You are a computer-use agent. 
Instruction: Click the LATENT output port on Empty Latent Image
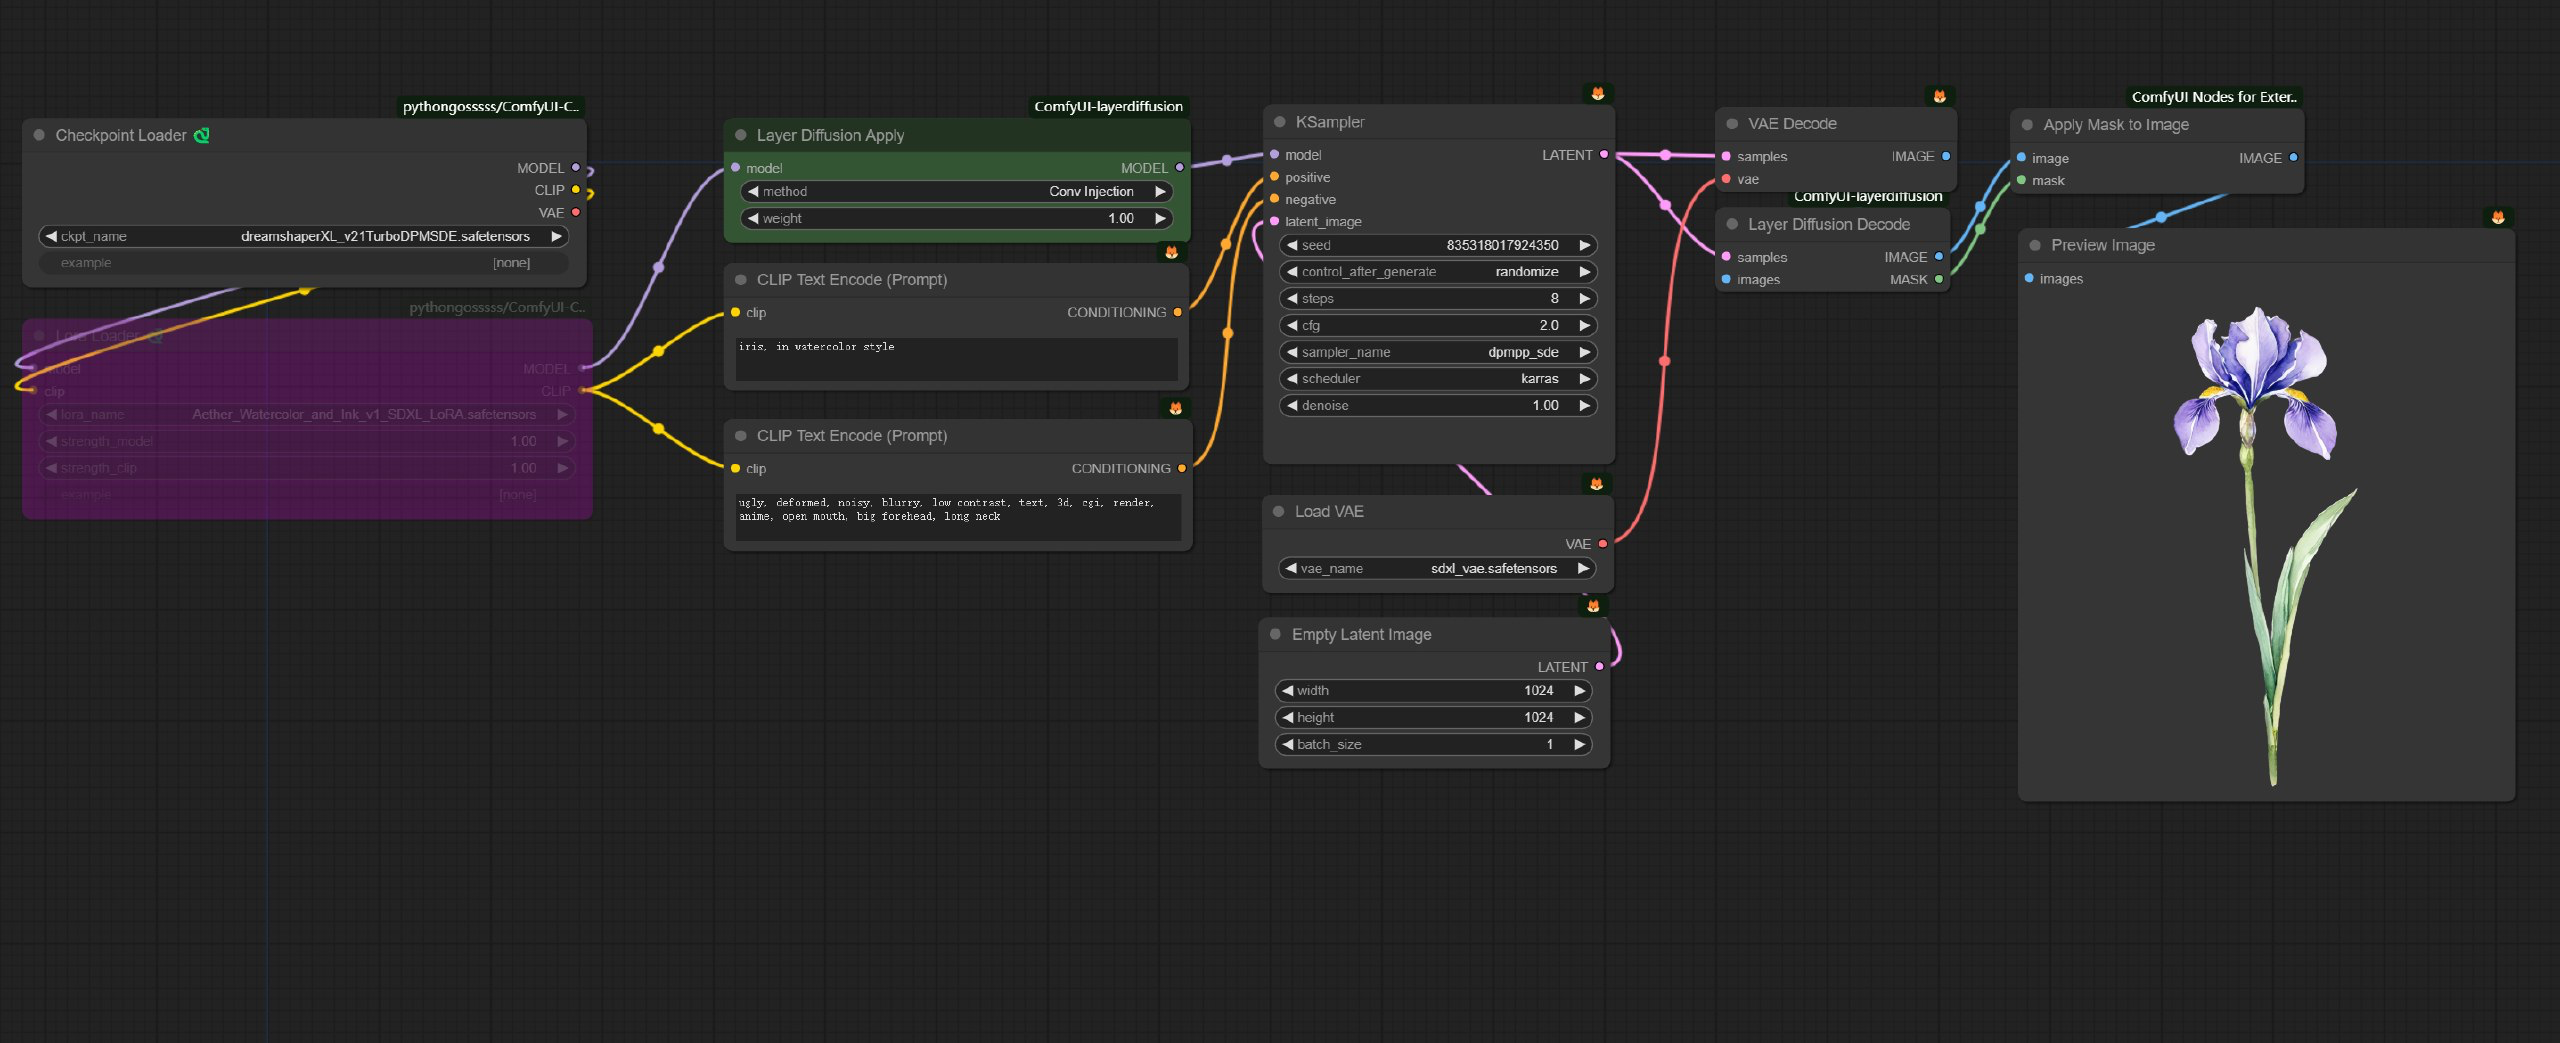1600,667
